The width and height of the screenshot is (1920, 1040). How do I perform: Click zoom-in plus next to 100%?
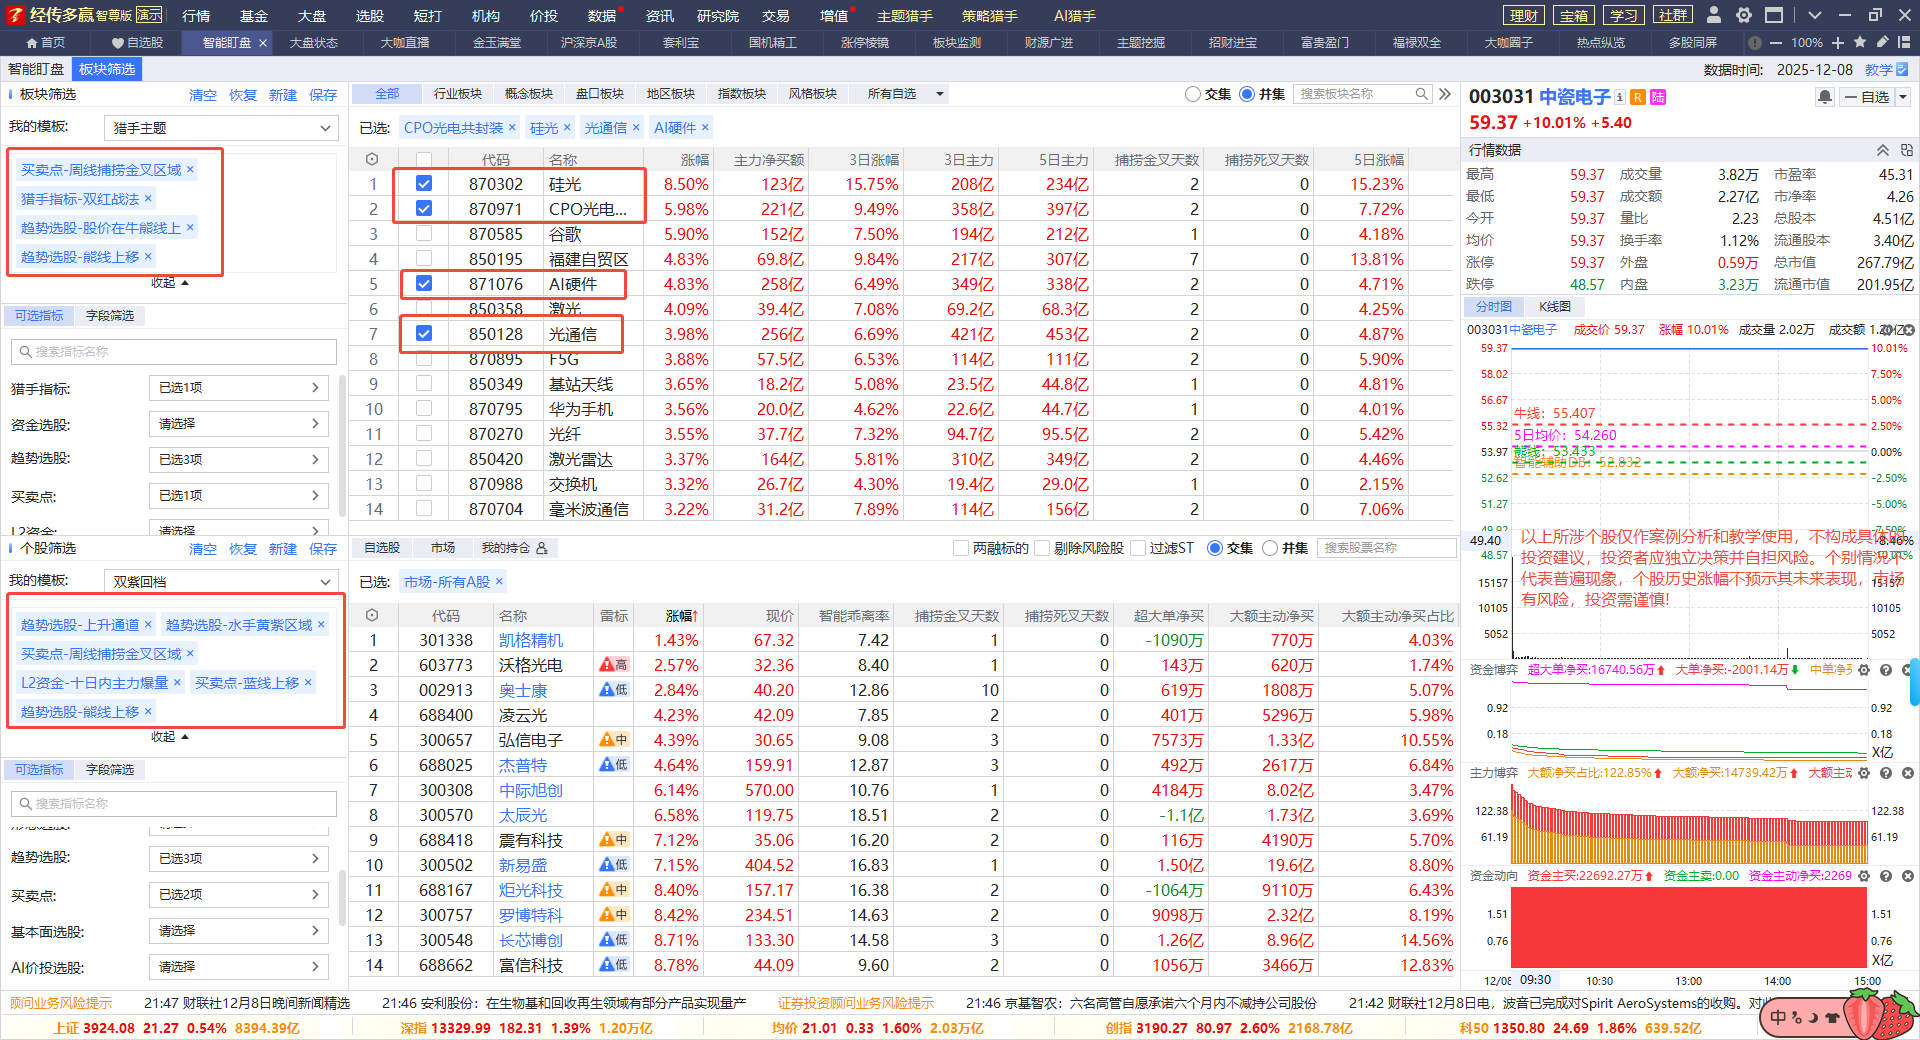[1838, 42]
